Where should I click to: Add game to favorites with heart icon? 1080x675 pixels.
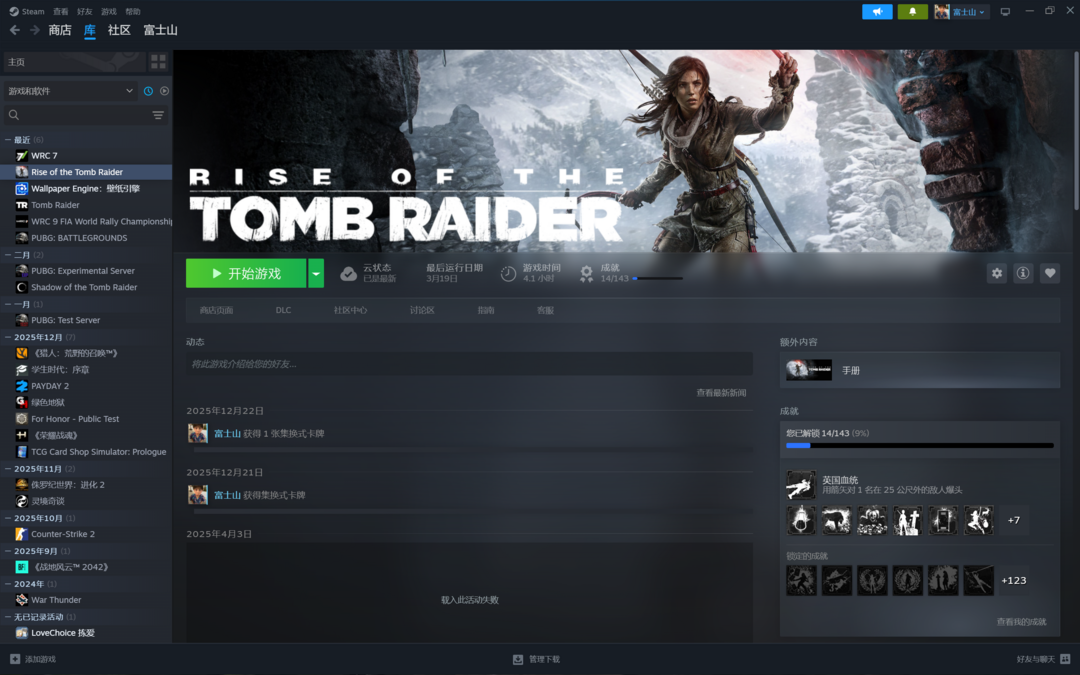point(1049,273)
